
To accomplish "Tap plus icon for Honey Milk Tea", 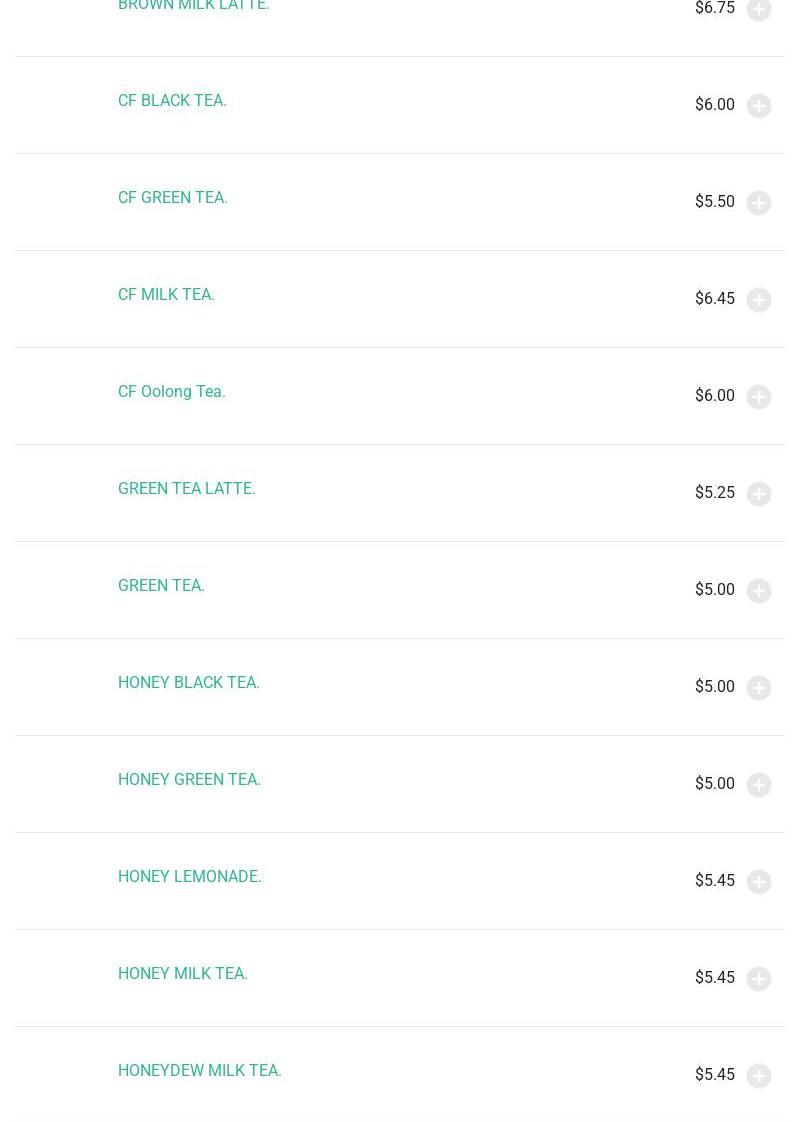I will (759, 979).
